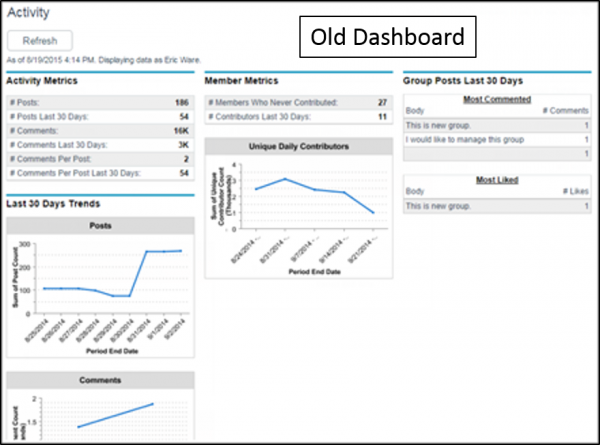Click 'Period End Date' label under Posts chart
Viewport: 600px width, 445px height.
(112, 351)
